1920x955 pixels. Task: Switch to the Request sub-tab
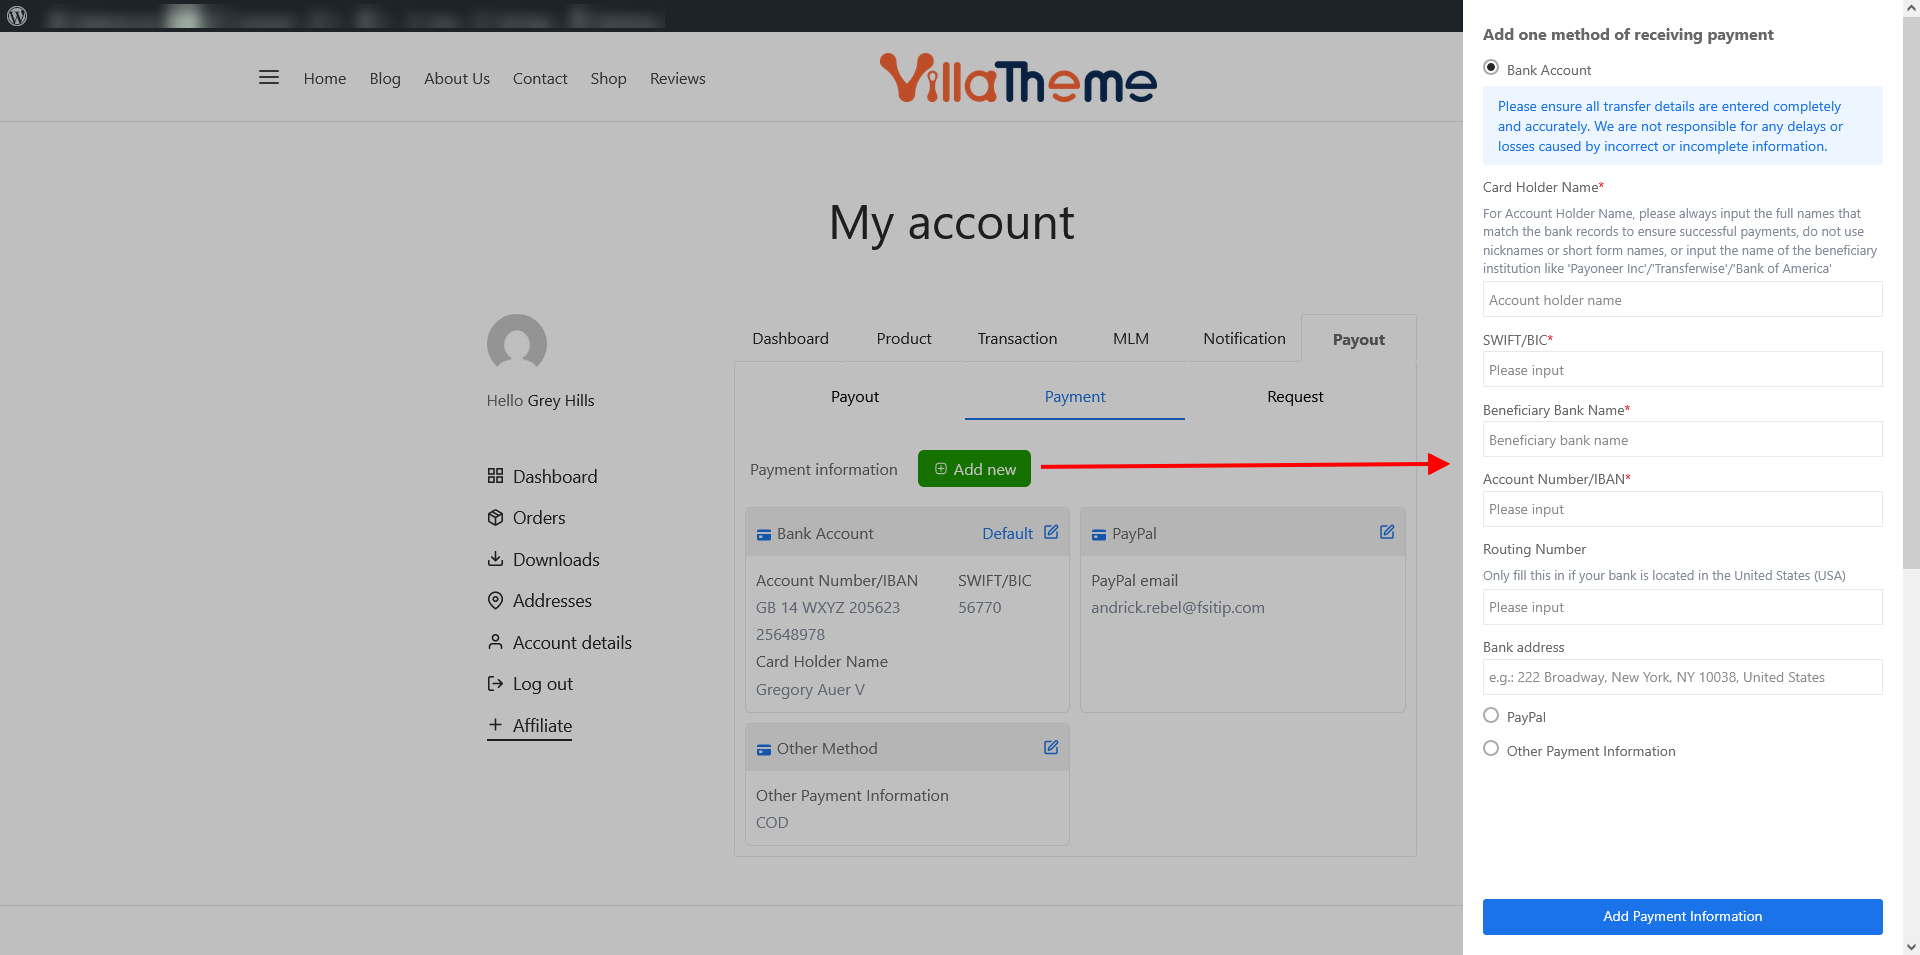[1295, 396]
